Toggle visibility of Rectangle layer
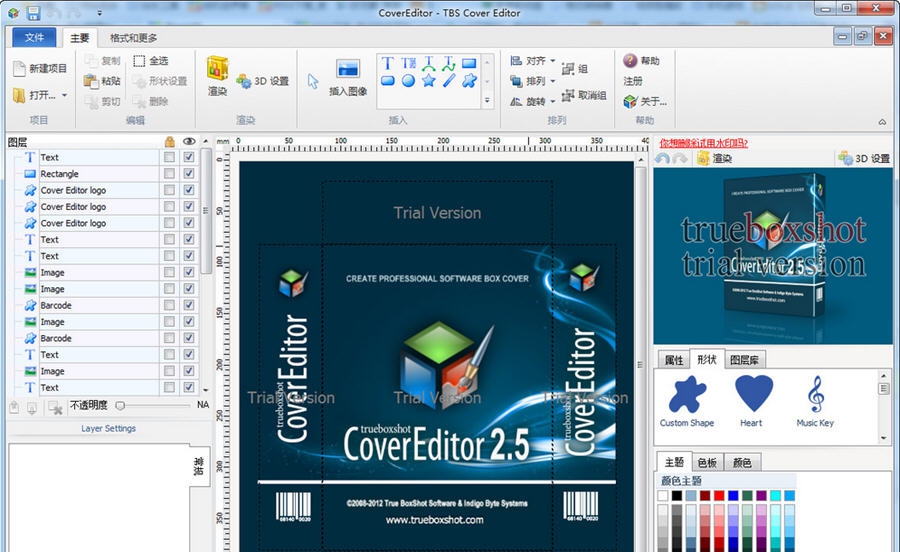 189,173
